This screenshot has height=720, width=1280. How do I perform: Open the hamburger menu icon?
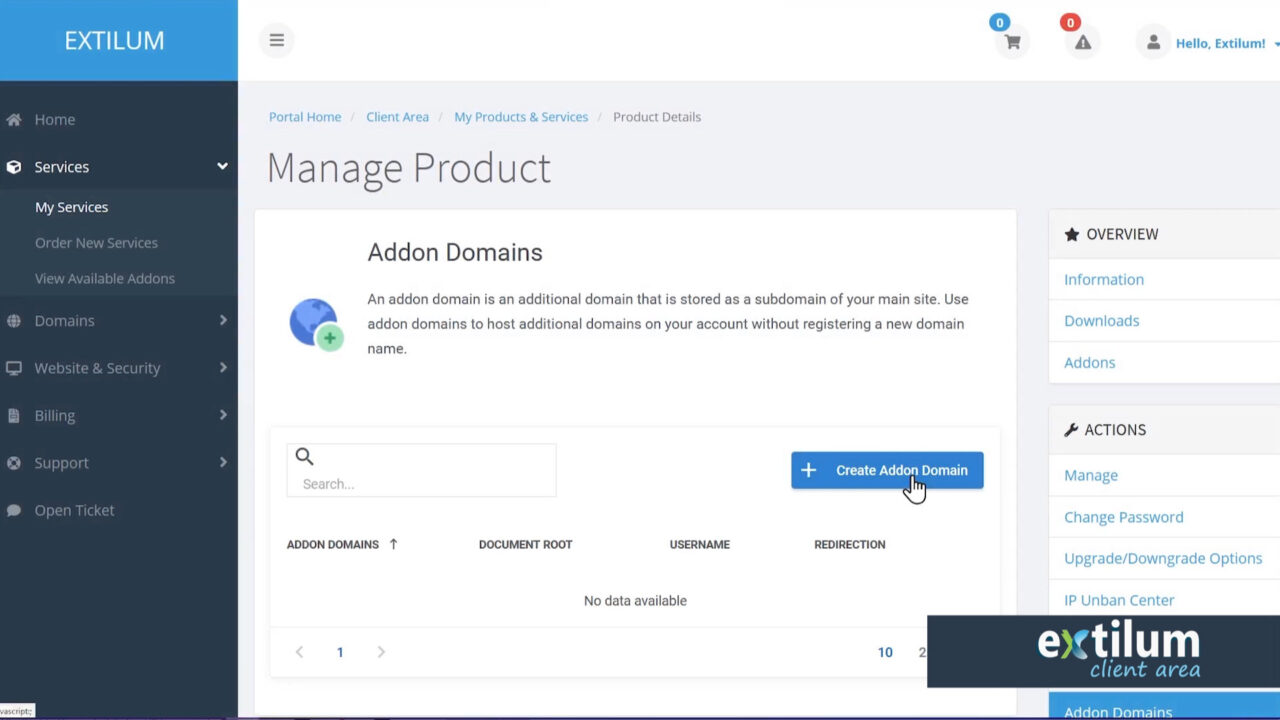[x=276, y=40]
